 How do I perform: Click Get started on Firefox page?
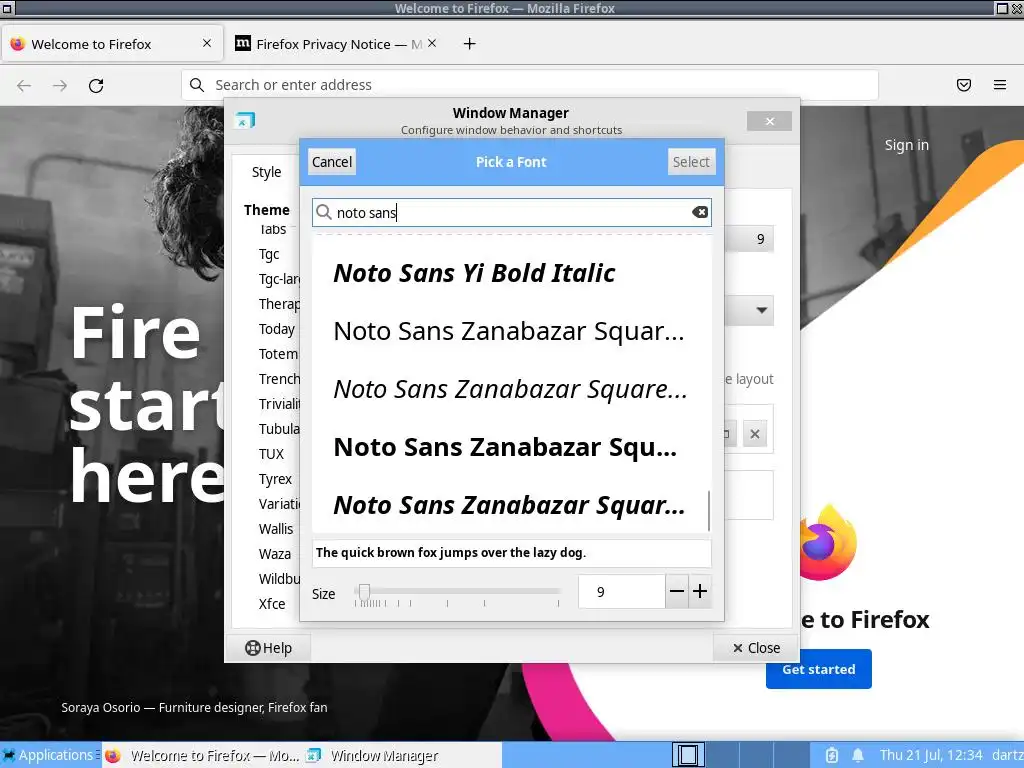point(819,669)
